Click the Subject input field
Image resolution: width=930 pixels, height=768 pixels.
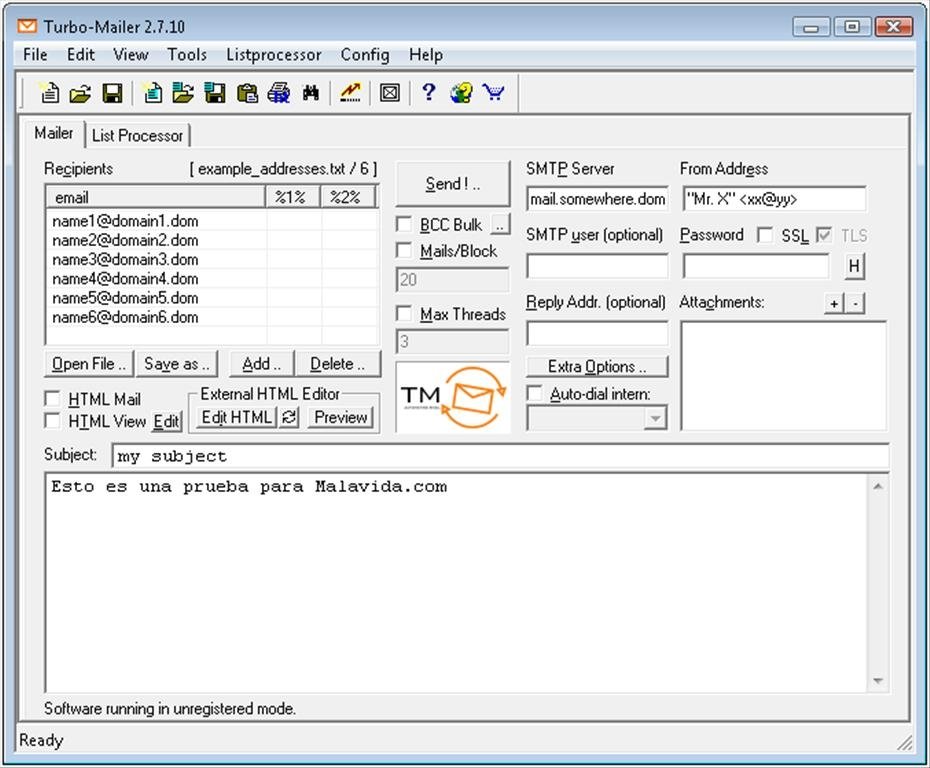click(x=500, y=456)
